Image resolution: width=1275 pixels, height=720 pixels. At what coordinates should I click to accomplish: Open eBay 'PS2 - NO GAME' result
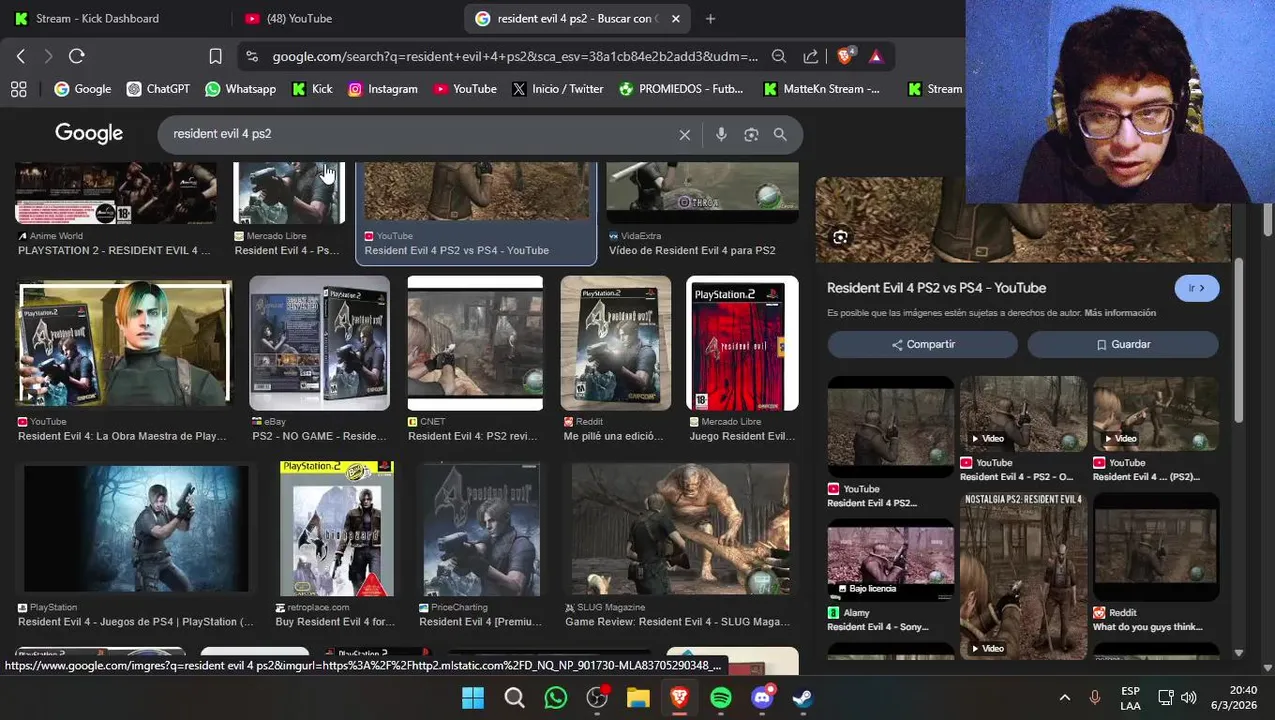pos(320,343)
